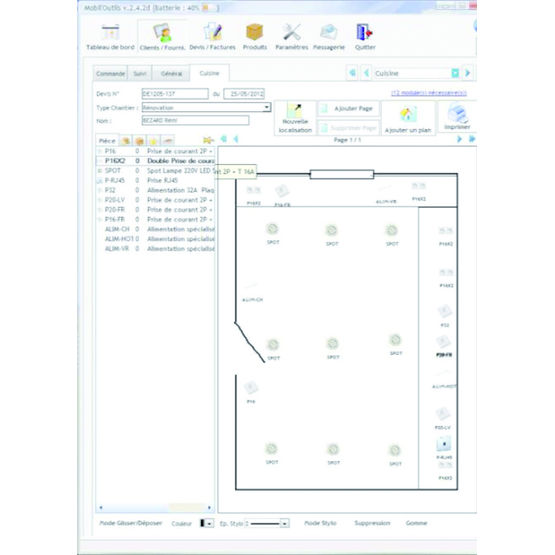Click Nouvelle localisation button
Viewport: 555px width, 555px height.
(295, 118)
